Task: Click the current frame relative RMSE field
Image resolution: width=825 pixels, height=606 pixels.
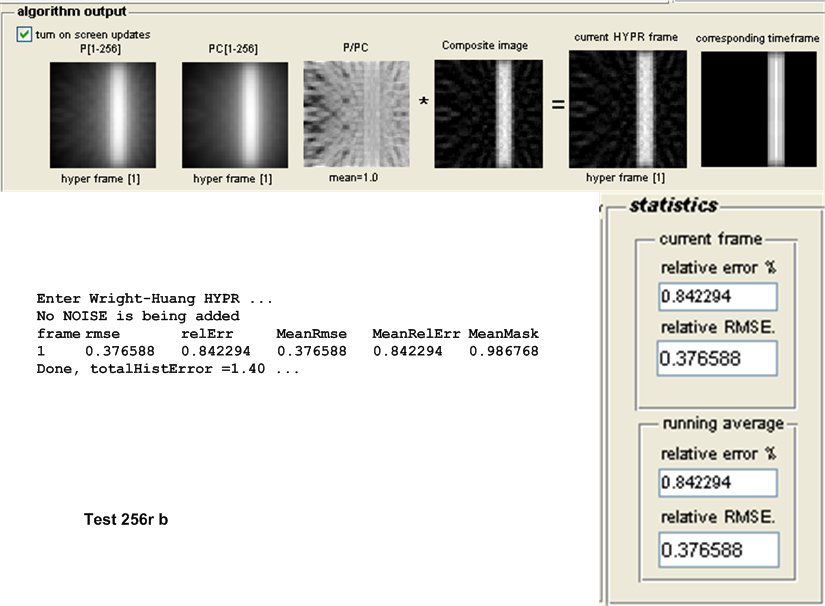Action: (716, 359)
